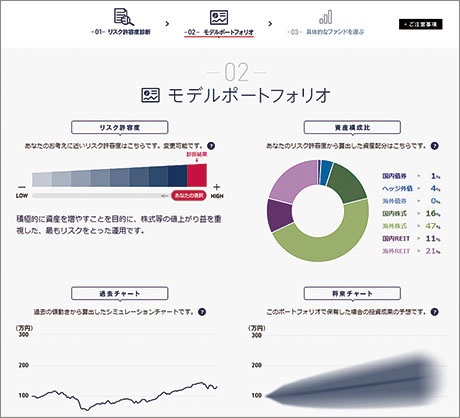Increase risk with the plus HIGH sign
Viewport: 460px width, 418px height.
point(217,187)
